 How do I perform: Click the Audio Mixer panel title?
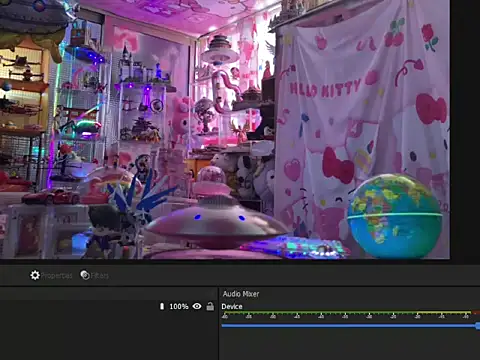241,294
